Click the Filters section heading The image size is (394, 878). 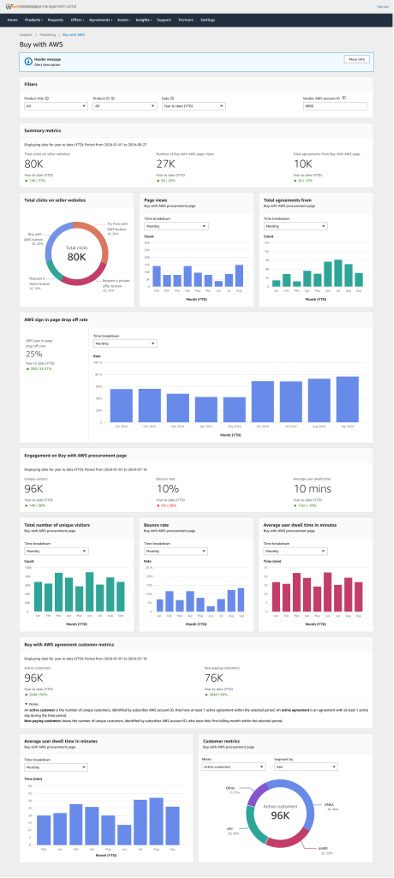(x=31, y=84)
